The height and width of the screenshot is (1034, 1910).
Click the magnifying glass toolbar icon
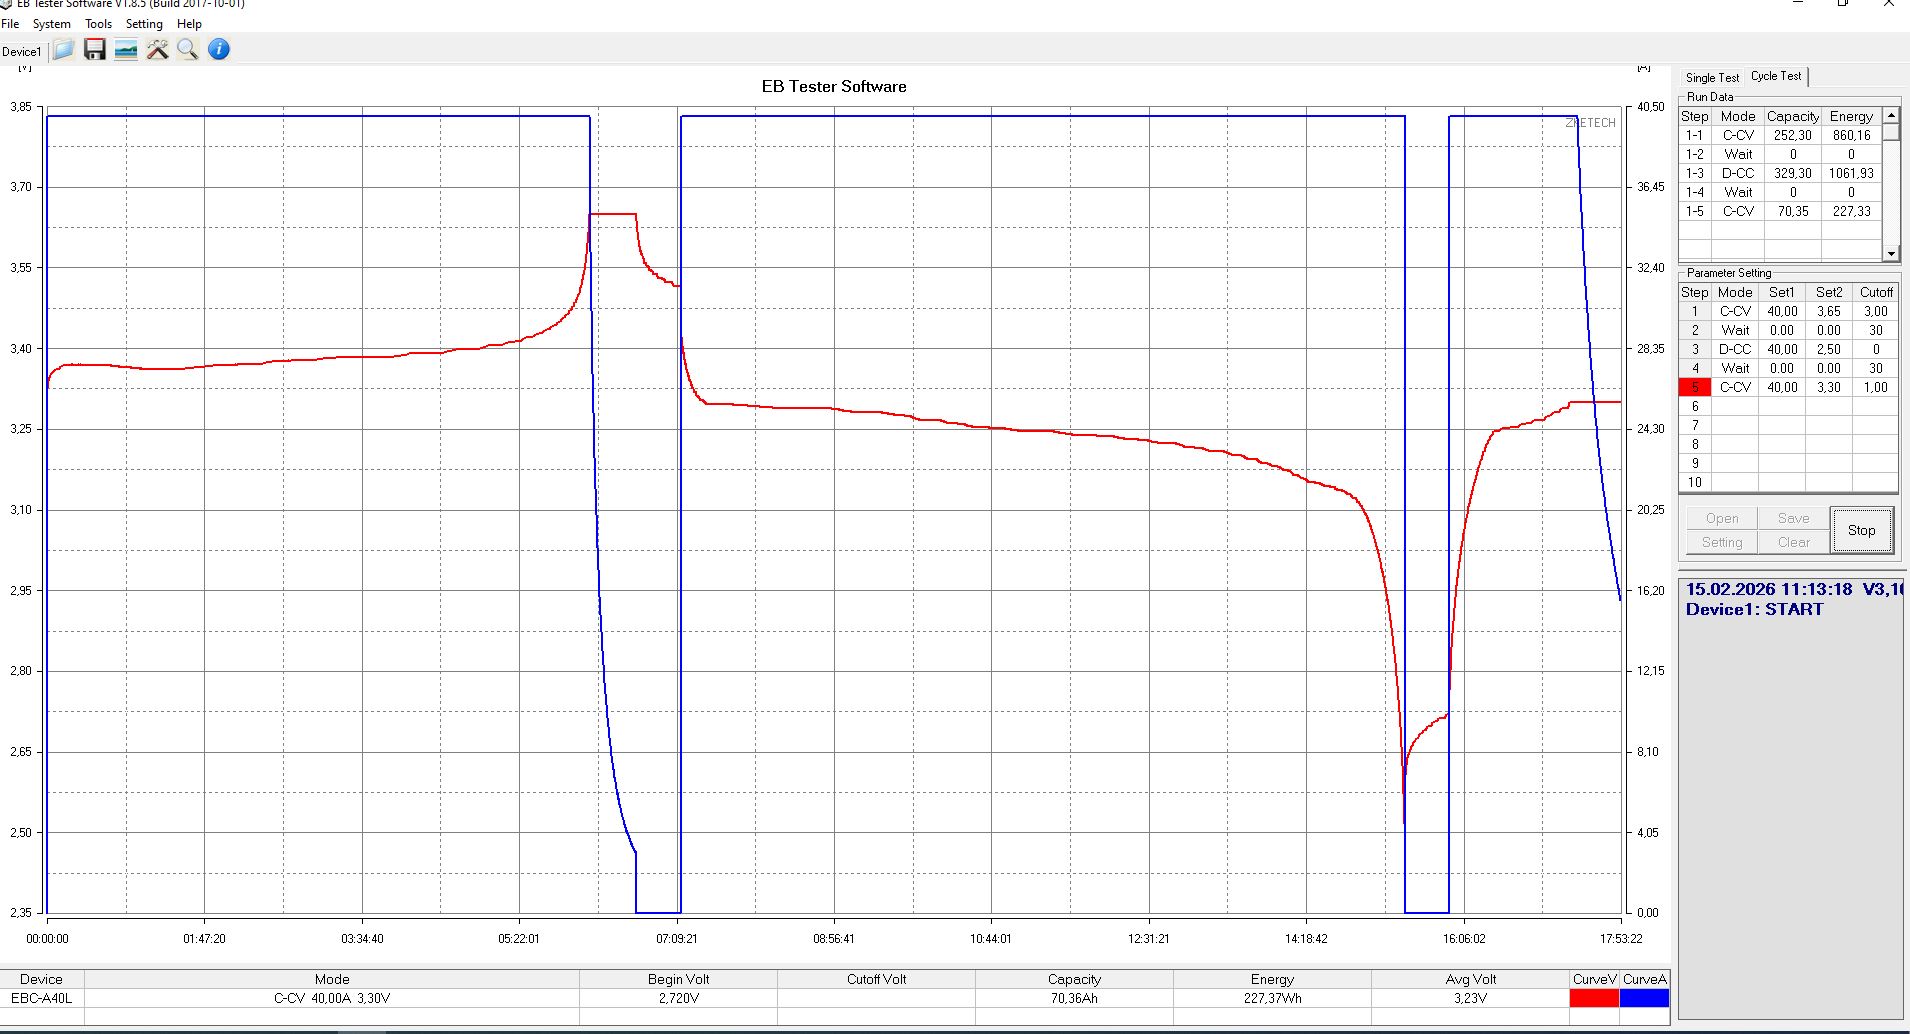click(187, 49)
